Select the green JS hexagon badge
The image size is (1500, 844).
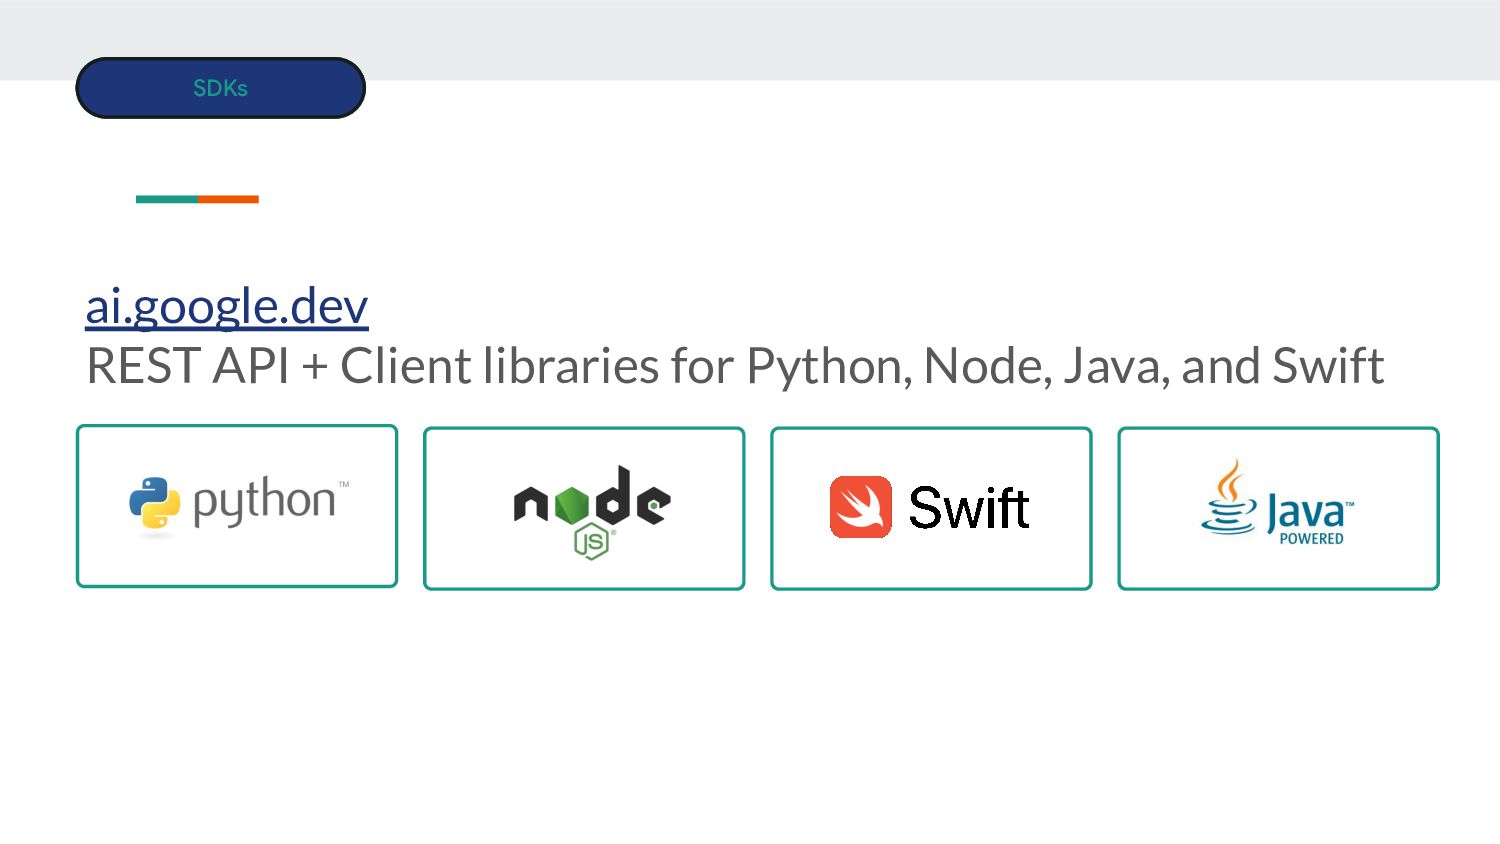(x=591, y=542)
